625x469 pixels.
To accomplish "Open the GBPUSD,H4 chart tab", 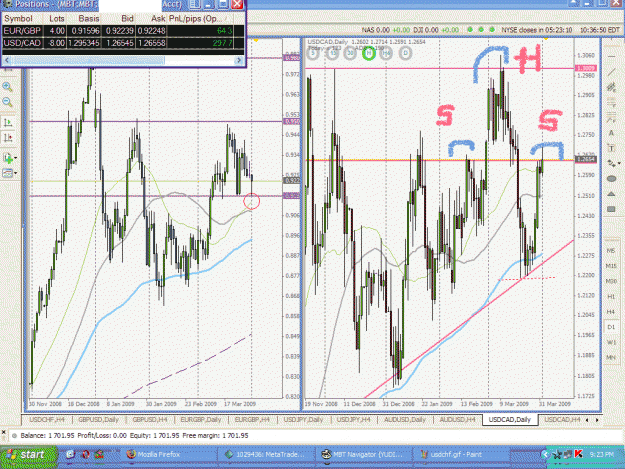I will pos(149,420).
